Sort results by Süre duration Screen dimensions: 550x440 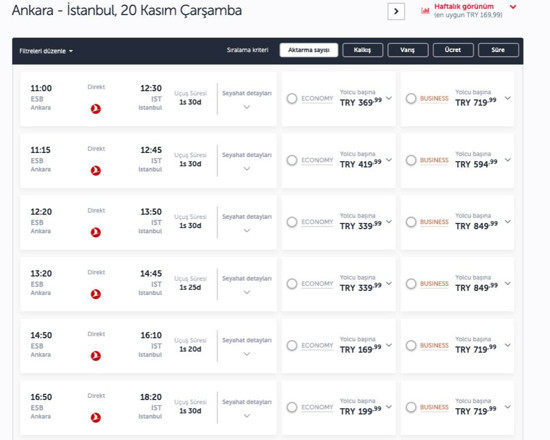[498, 50]
